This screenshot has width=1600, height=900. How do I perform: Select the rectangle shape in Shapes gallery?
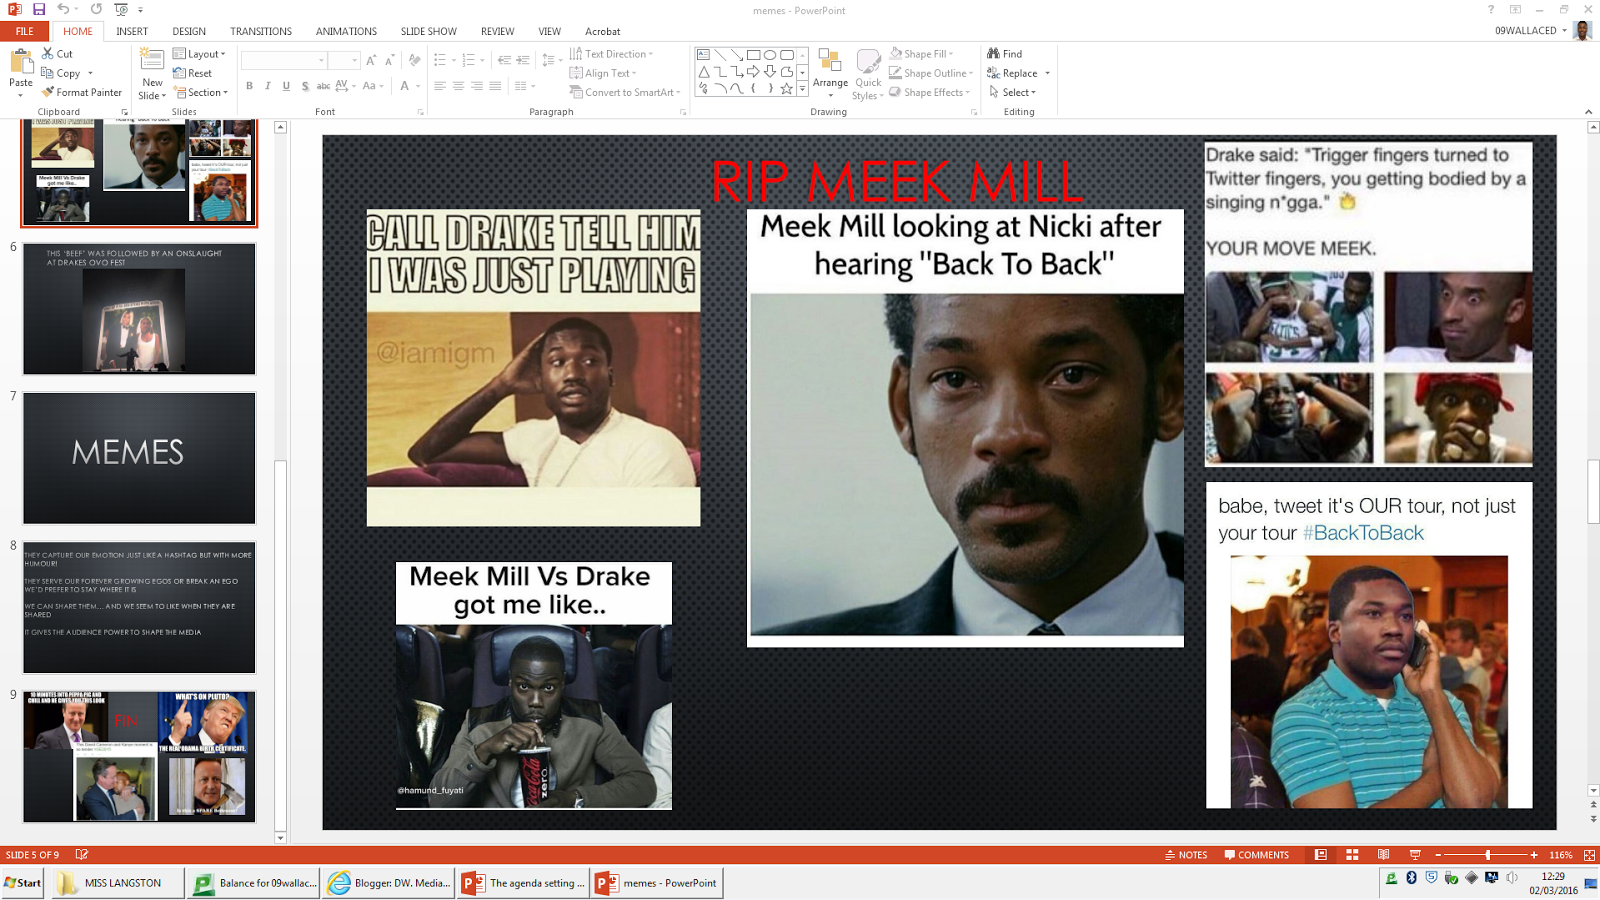753,55
